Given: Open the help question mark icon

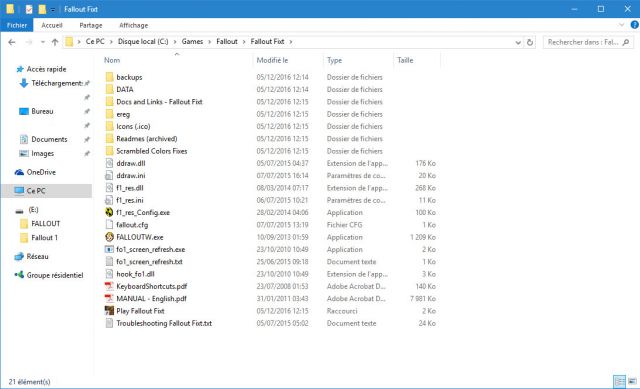Looking at the screenshot, I should (635, 25).
